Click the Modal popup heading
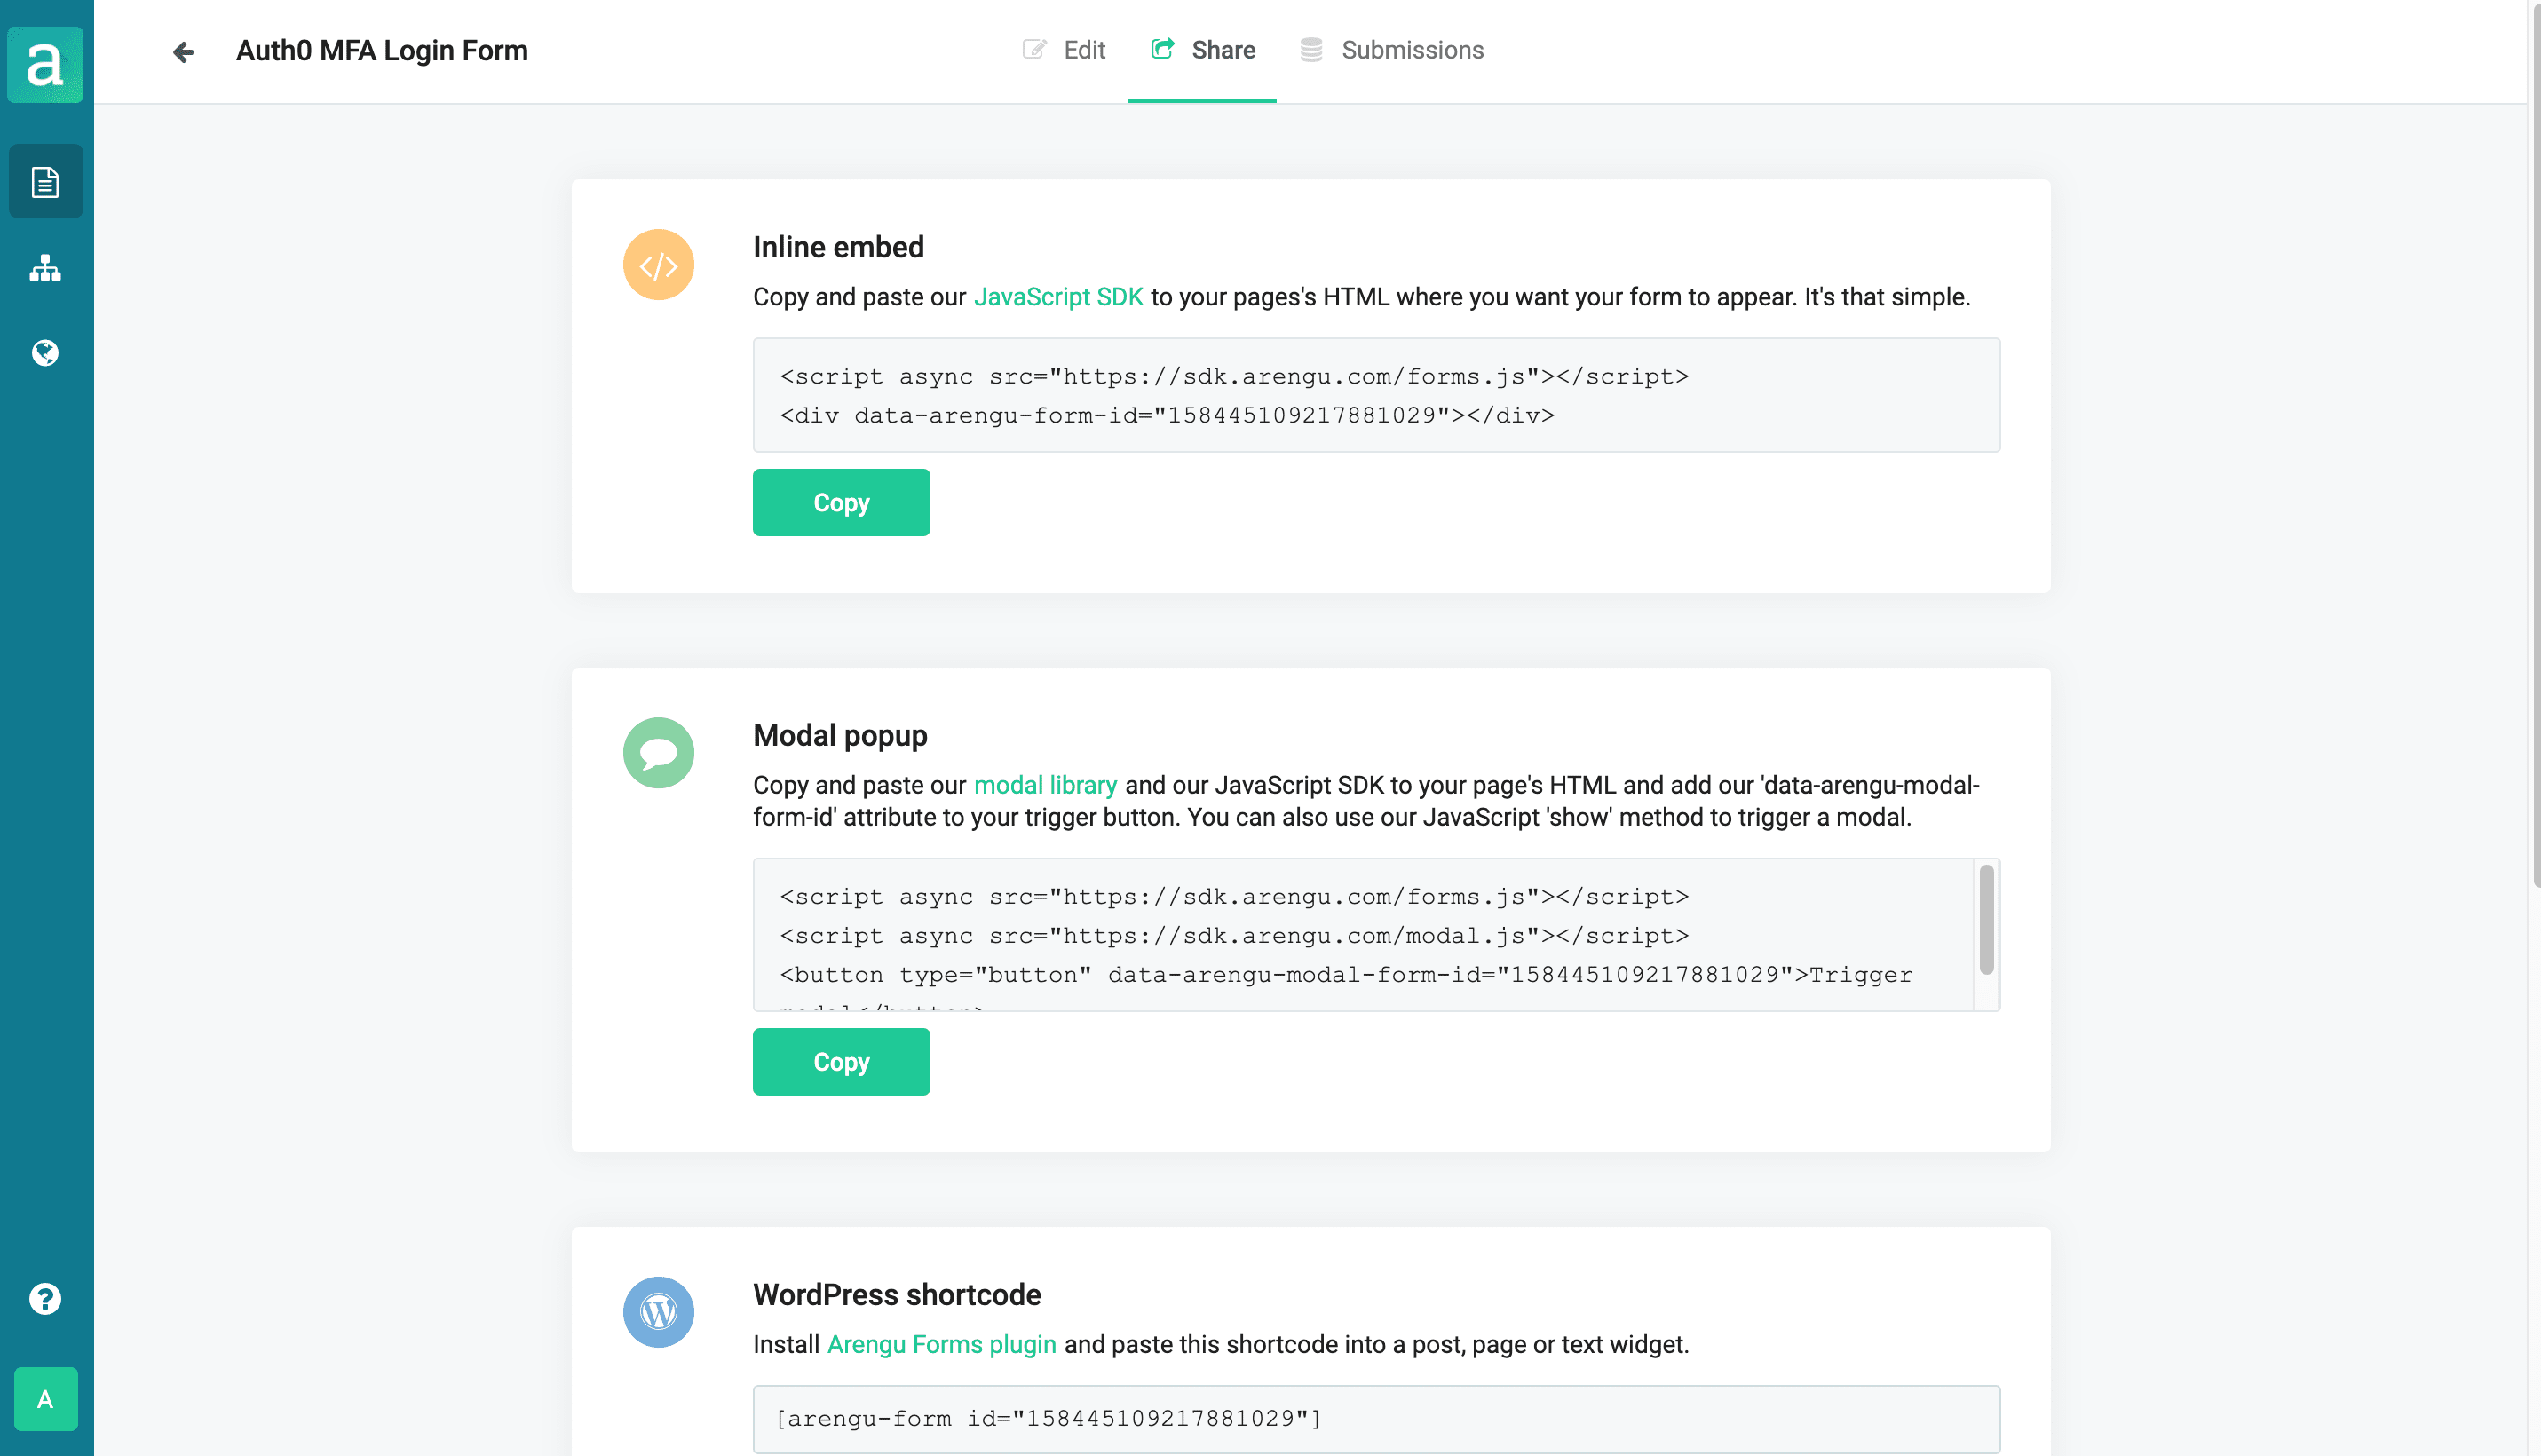The height and width of the screenshot is (1456, 2541). coord(840,735)
